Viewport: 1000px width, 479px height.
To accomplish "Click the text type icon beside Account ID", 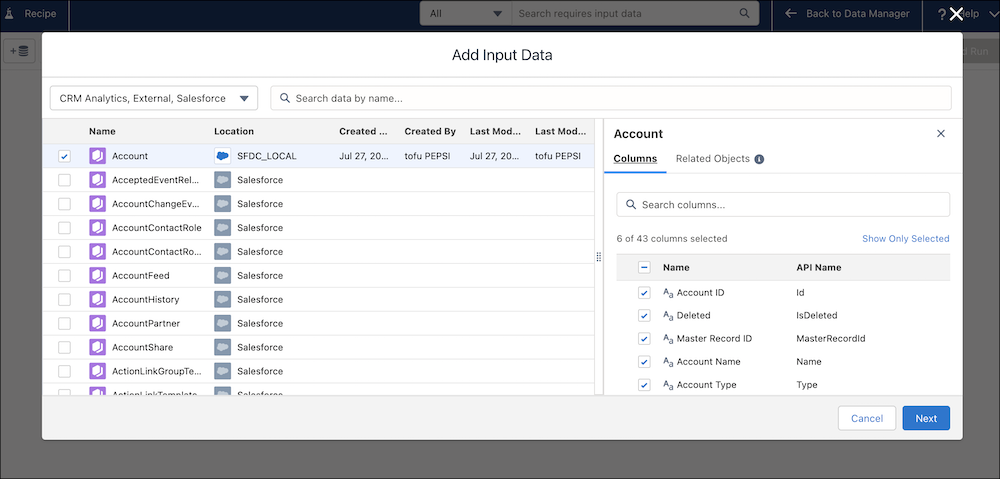I will 668,293.
